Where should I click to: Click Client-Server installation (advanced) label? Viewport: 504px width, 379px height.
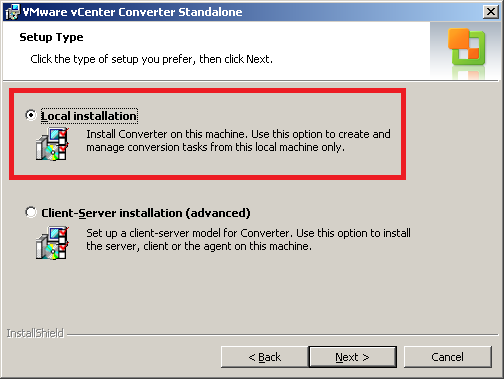pyautogui.click(x=146, y=213)
